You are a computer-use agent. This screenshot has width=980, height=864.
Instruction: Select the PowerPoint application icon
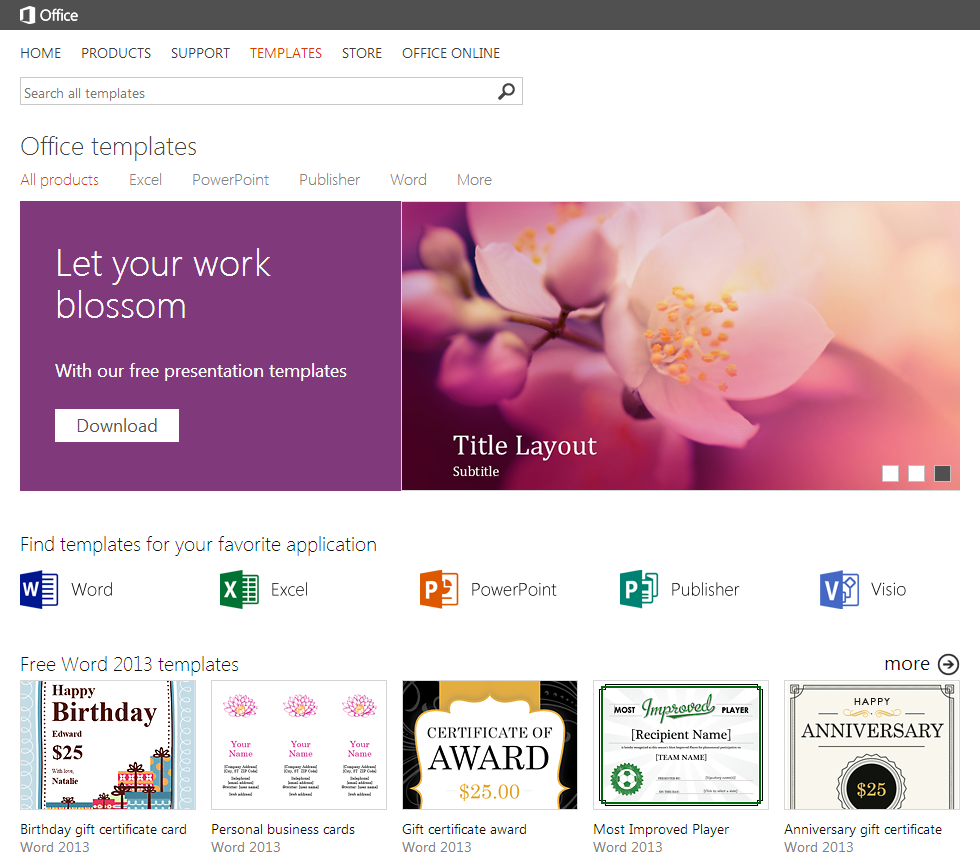[x=439, y=589]
